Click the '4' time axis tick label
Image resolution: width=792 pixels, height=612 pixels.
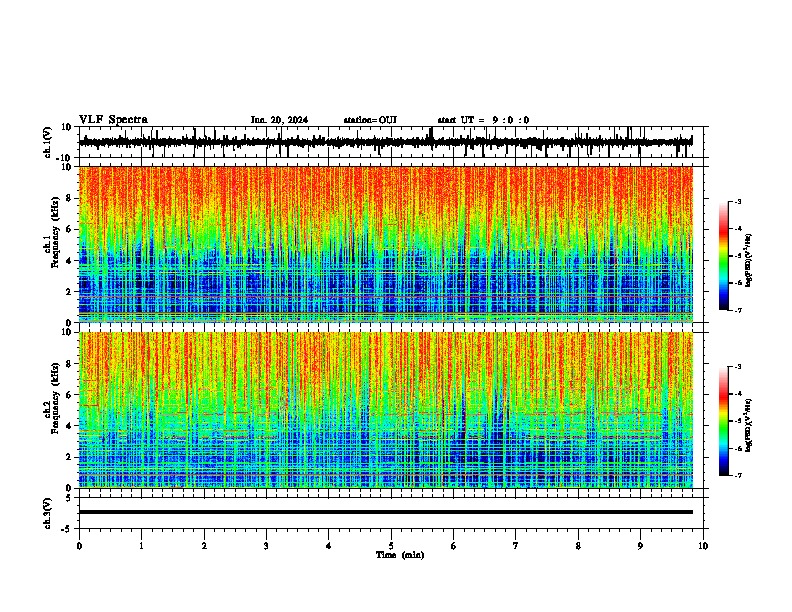pos(329,545)
